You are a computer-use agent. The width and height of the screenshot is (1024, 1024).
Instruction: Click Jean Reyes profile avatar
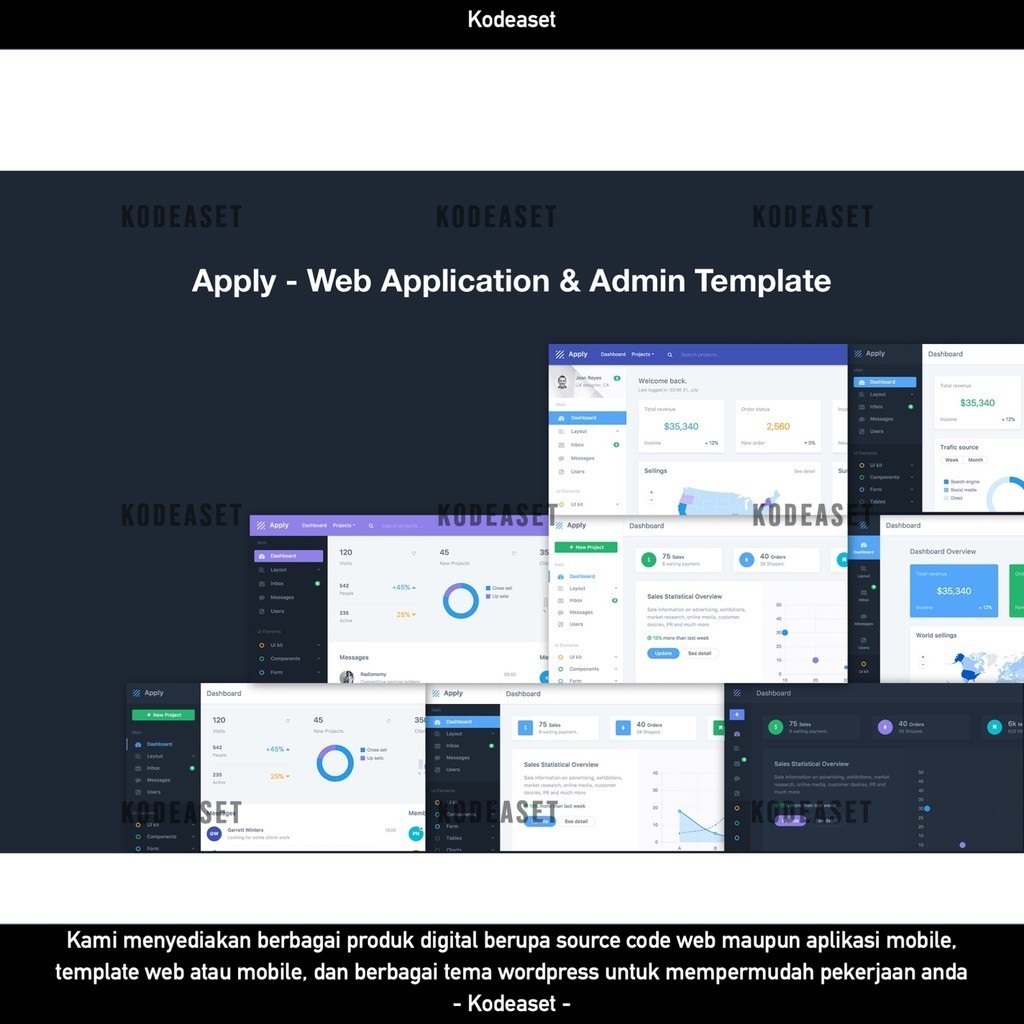point(562,382)
